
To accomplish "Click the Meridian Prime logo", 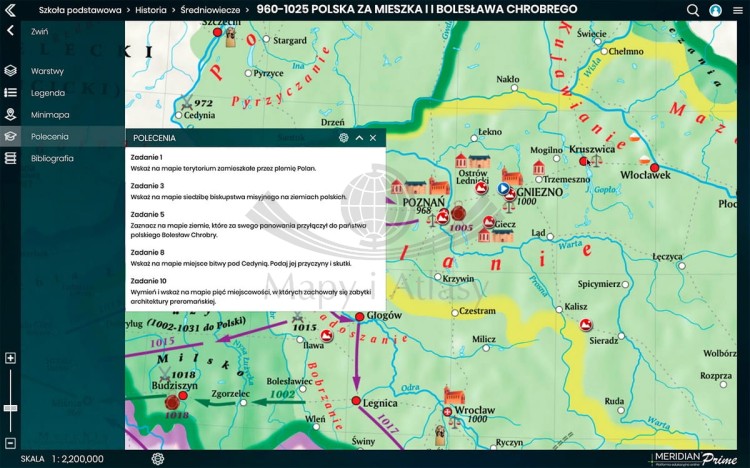I will click(x=695, y=458).
